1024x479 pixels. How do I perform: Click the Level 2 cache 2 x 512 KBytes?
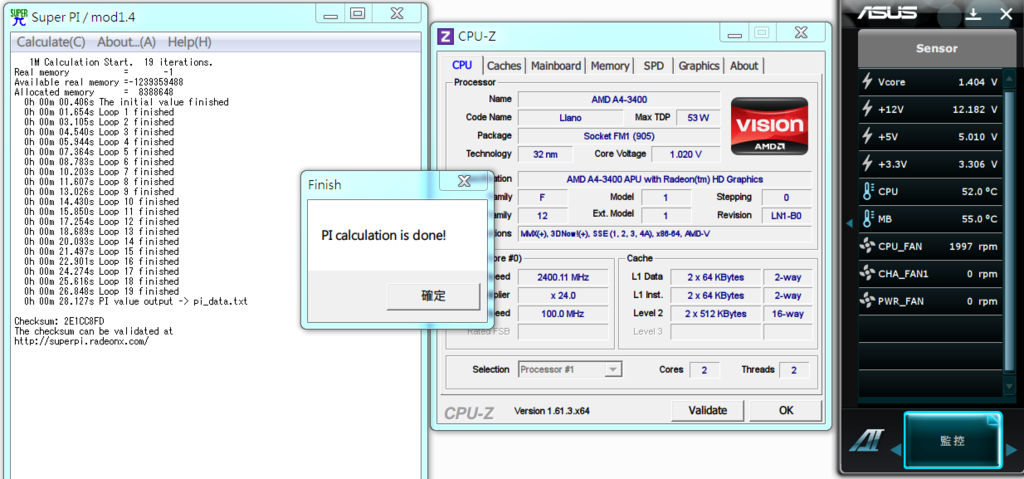pos(716,314)
